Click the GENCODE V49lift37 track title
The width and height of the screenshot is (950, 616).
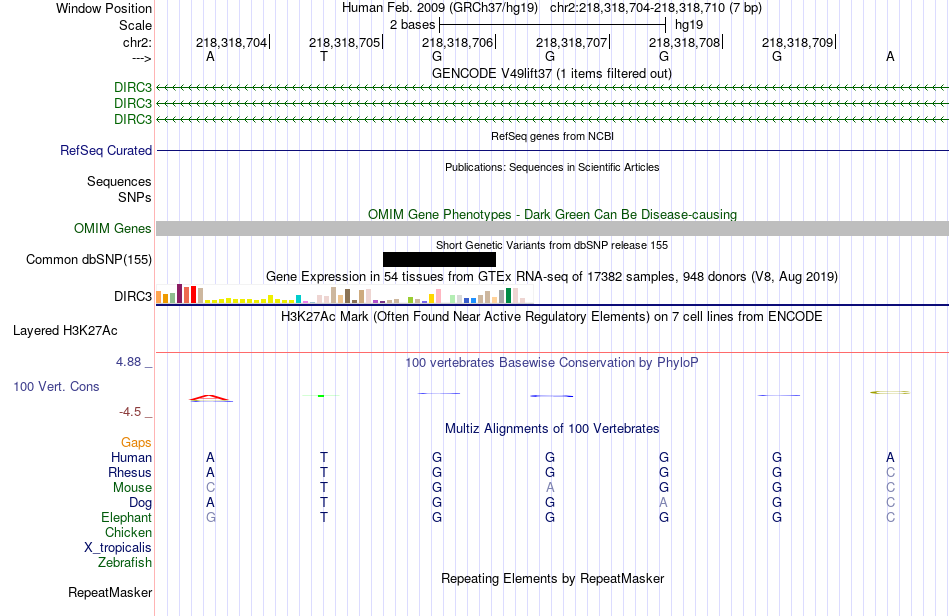point(552,73)
